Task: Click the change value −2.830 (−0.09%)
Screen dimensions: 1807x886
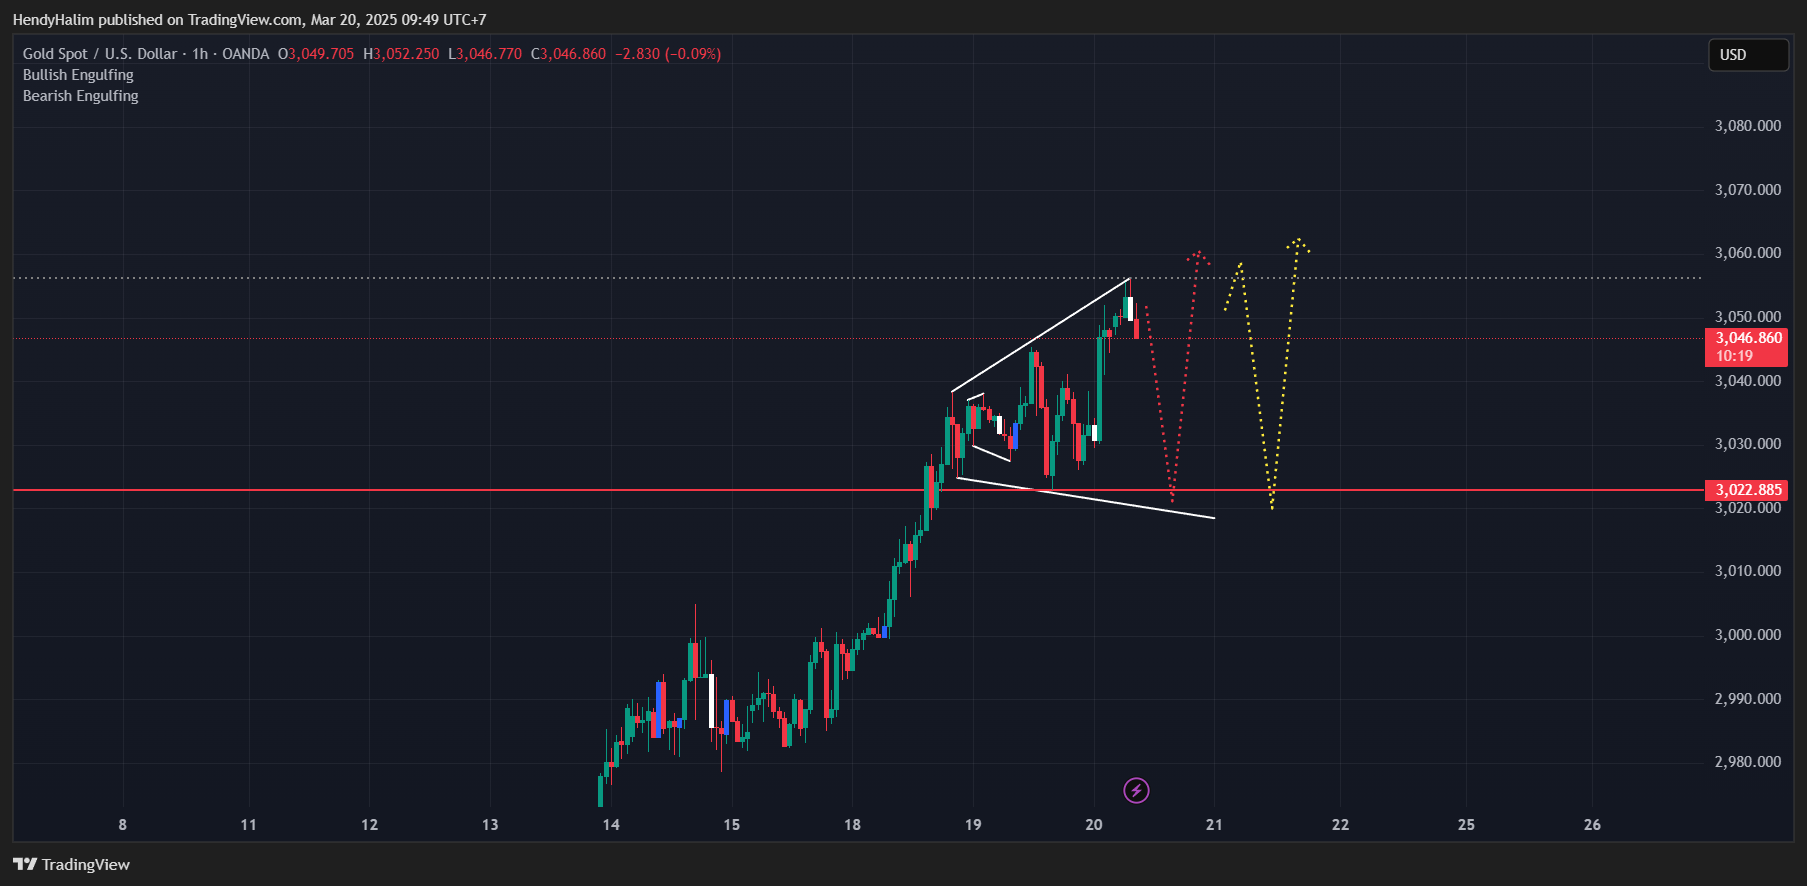Action: 668,54
